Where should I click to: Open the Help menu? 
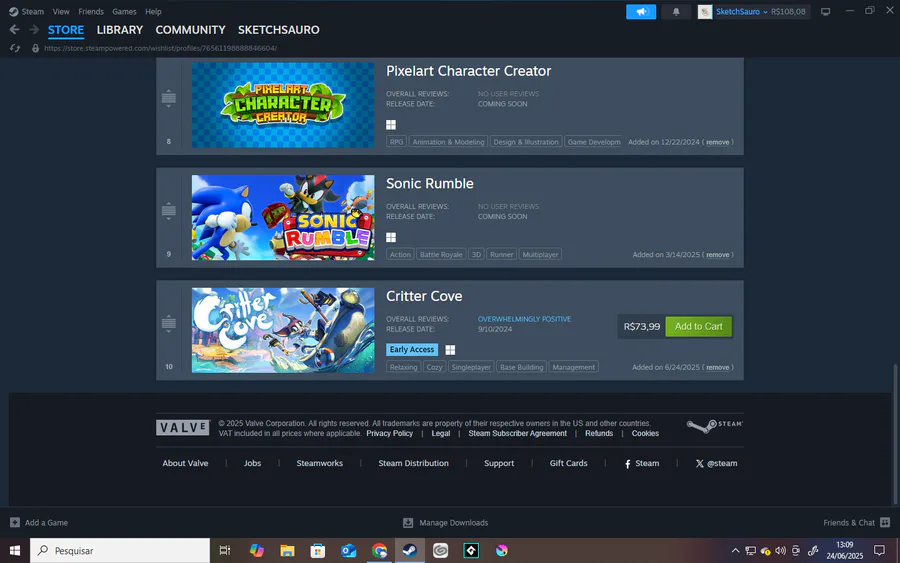coord(153,11)
